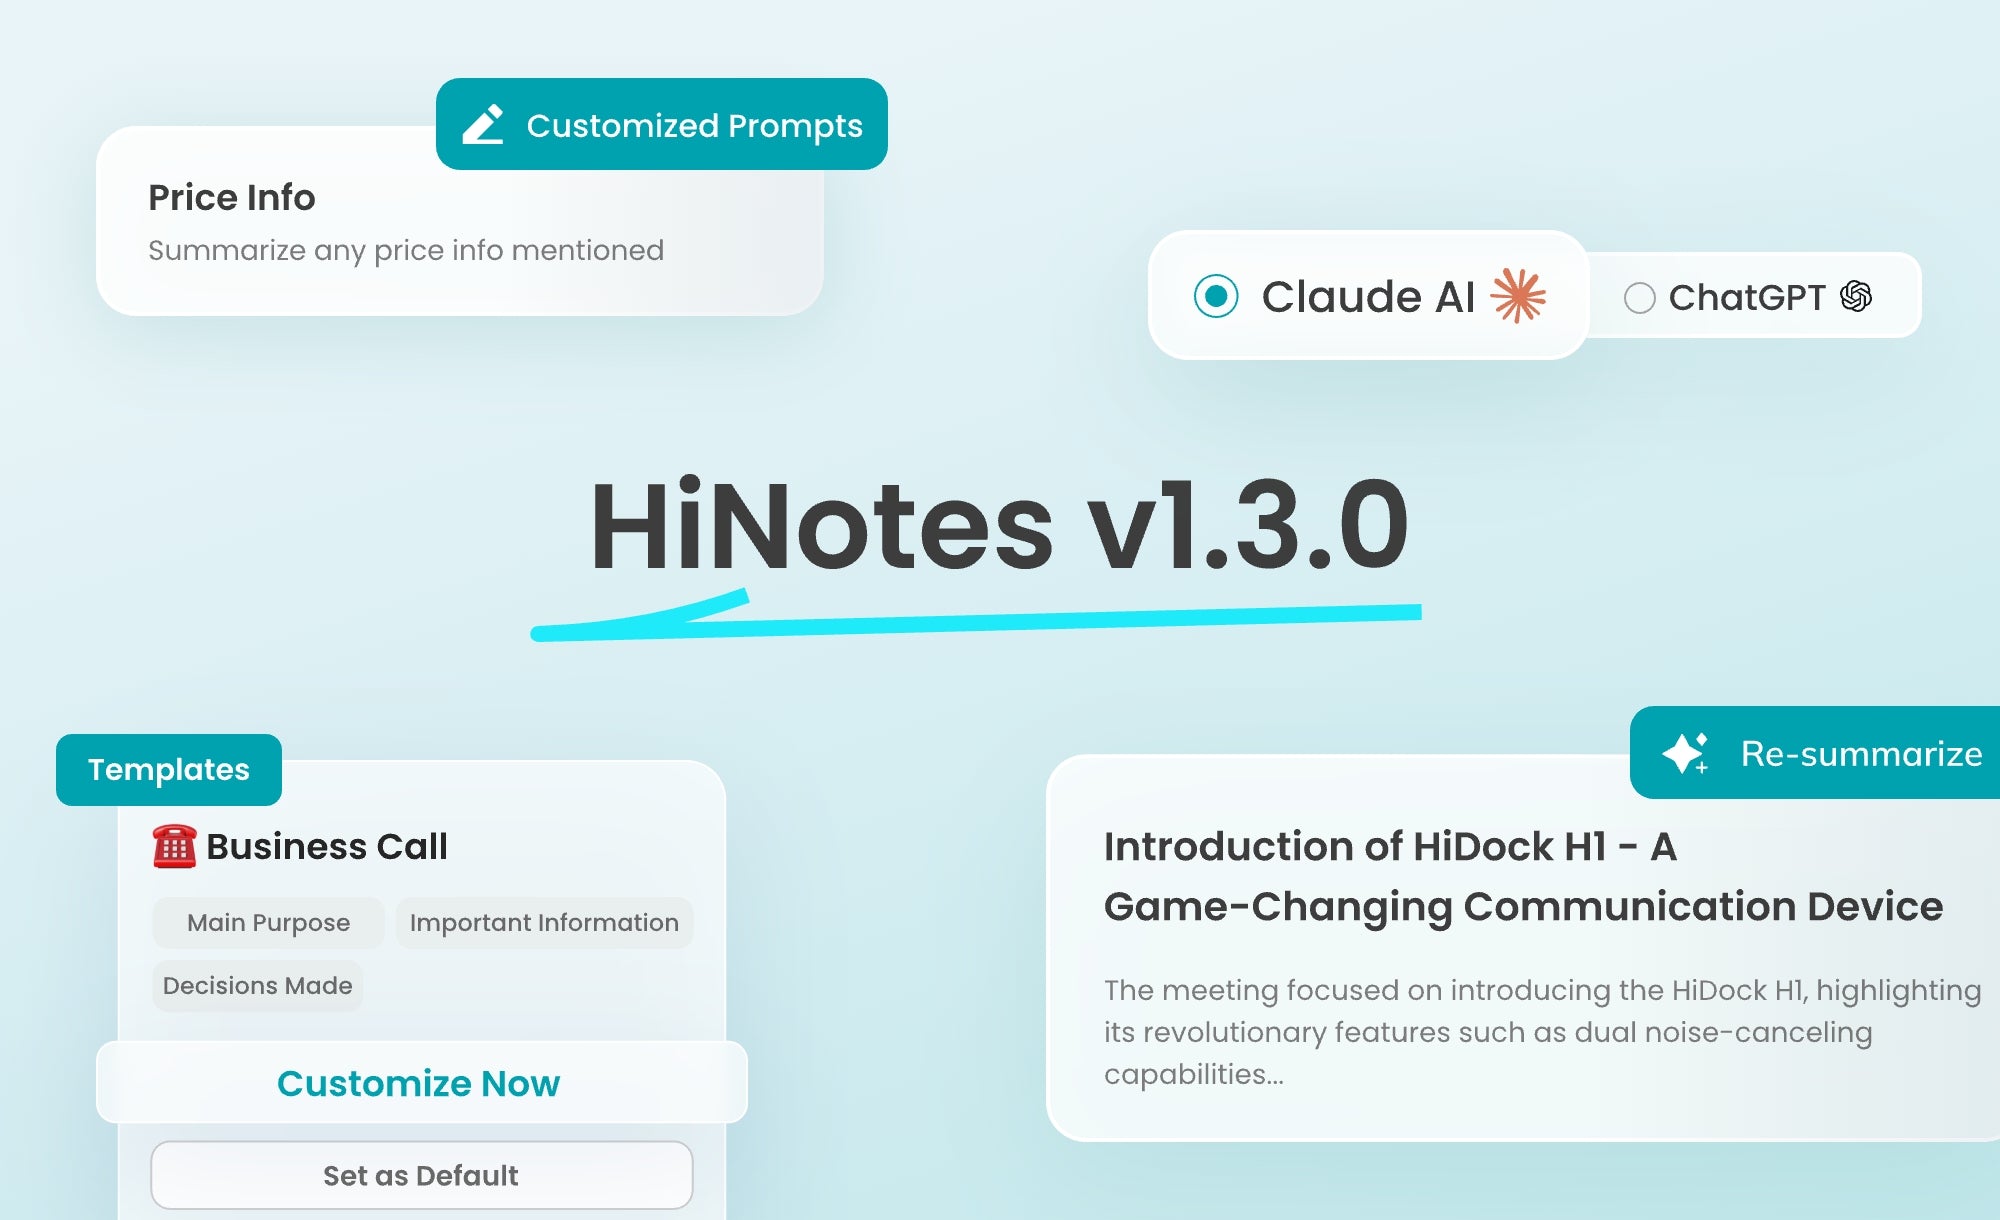Click the Customized Prompts icon
This screenshot has height=1220, width=2000.
point(484,126)
